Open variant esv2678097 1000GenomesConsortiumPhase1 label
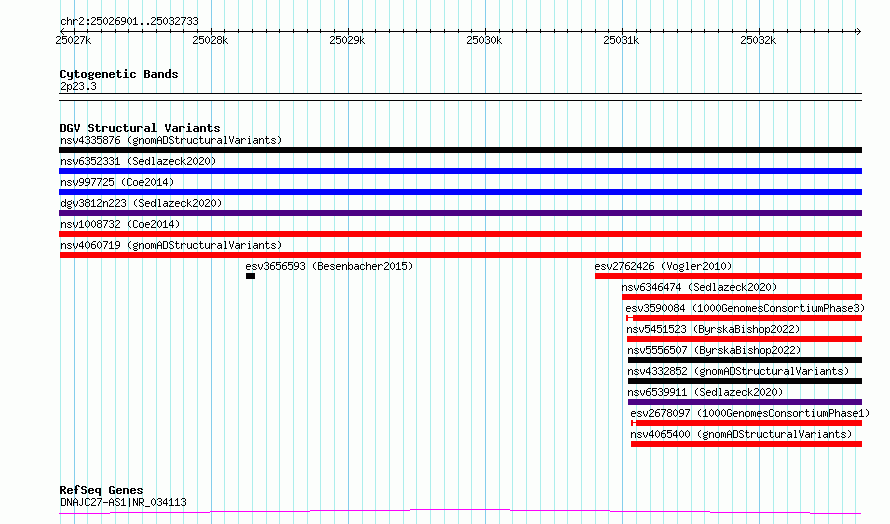The width and height of the screenshot is (890, 524). tap(750, 413)
